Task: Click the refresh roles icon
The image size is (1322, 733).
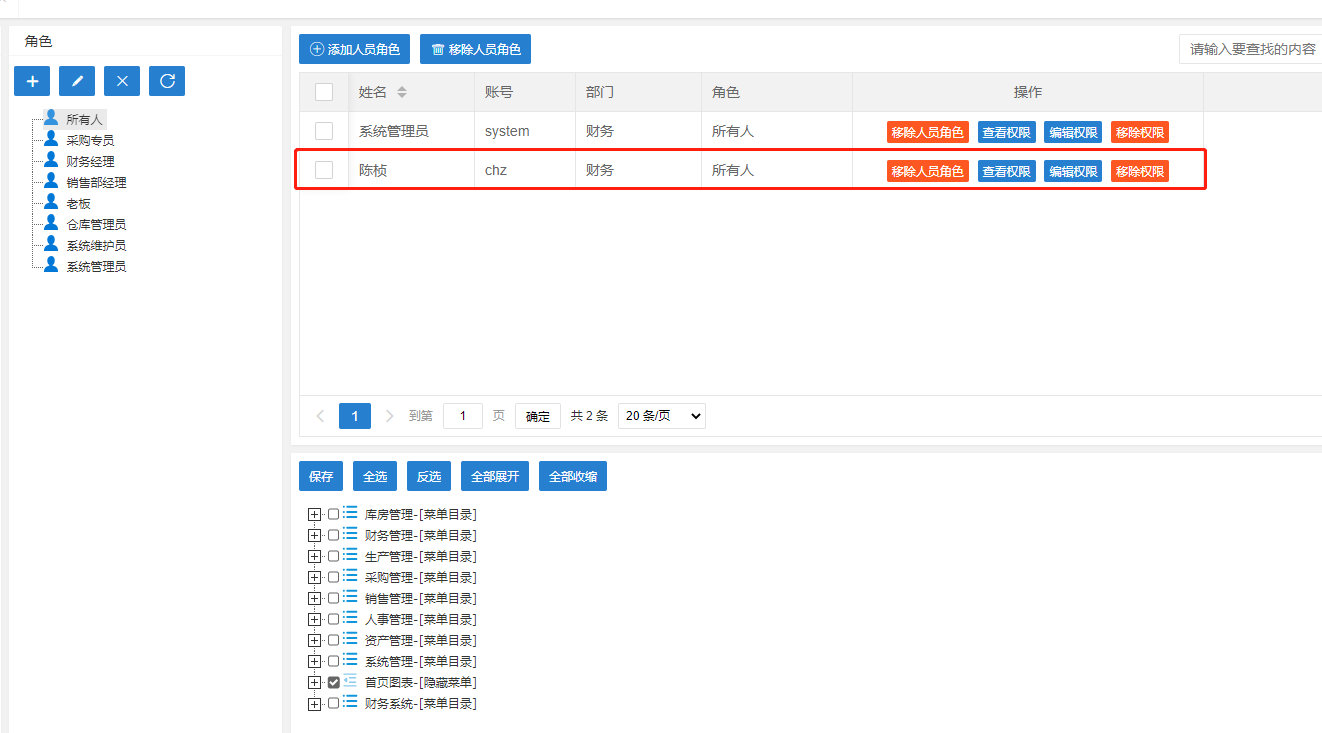Action: [167, 81]
